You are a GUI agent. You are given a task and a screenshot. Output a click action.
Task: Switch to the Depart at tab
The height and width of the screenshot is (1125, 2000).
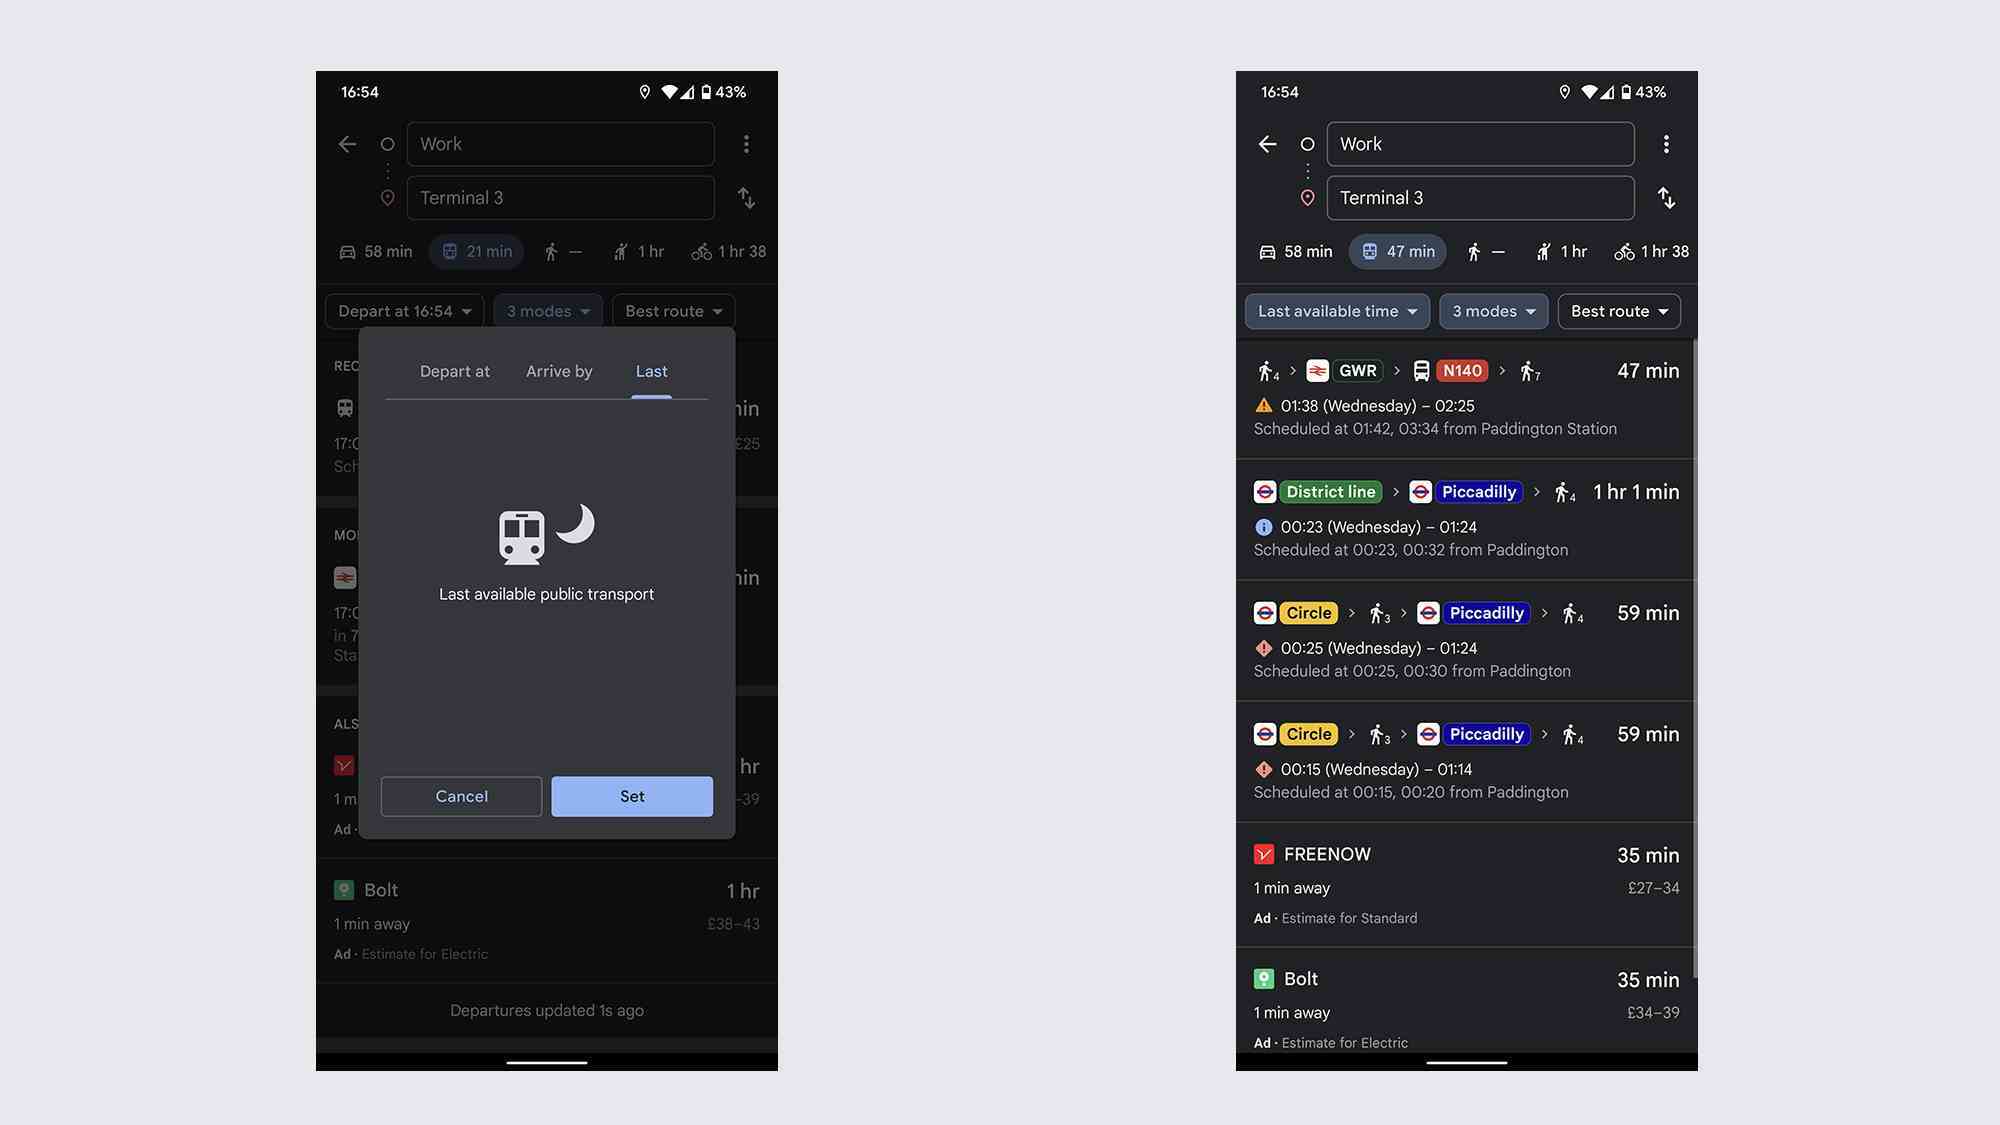(x=453, y=371)
